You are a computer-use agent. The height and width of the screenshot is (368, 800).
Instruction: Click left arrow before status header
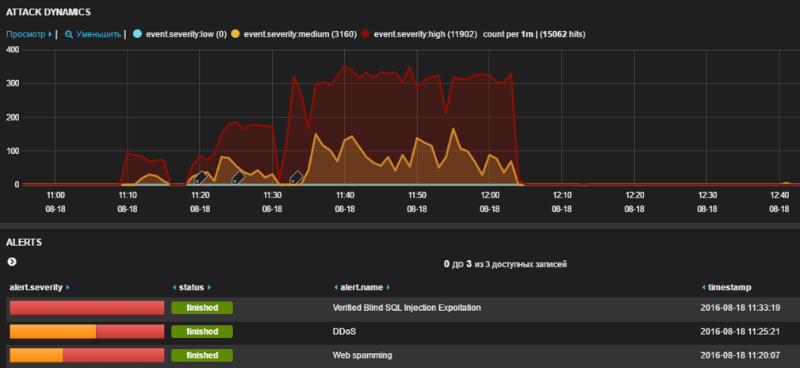click(x=174, y=288)
